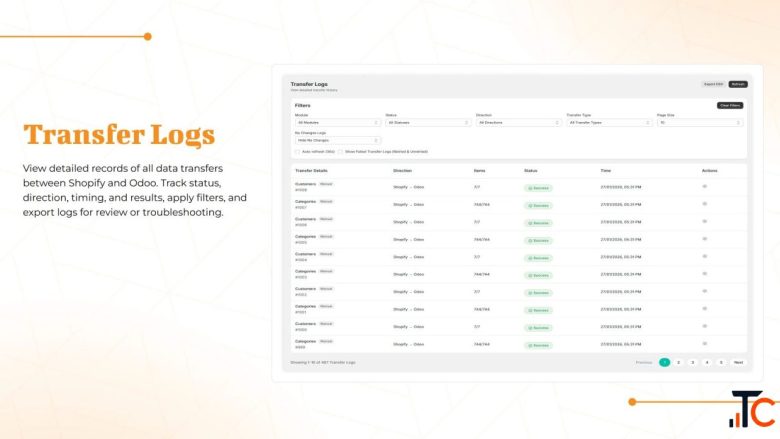Click the Manual tag in row #1004
This screenshot has width=780, height=439.
tap(326, 254)
